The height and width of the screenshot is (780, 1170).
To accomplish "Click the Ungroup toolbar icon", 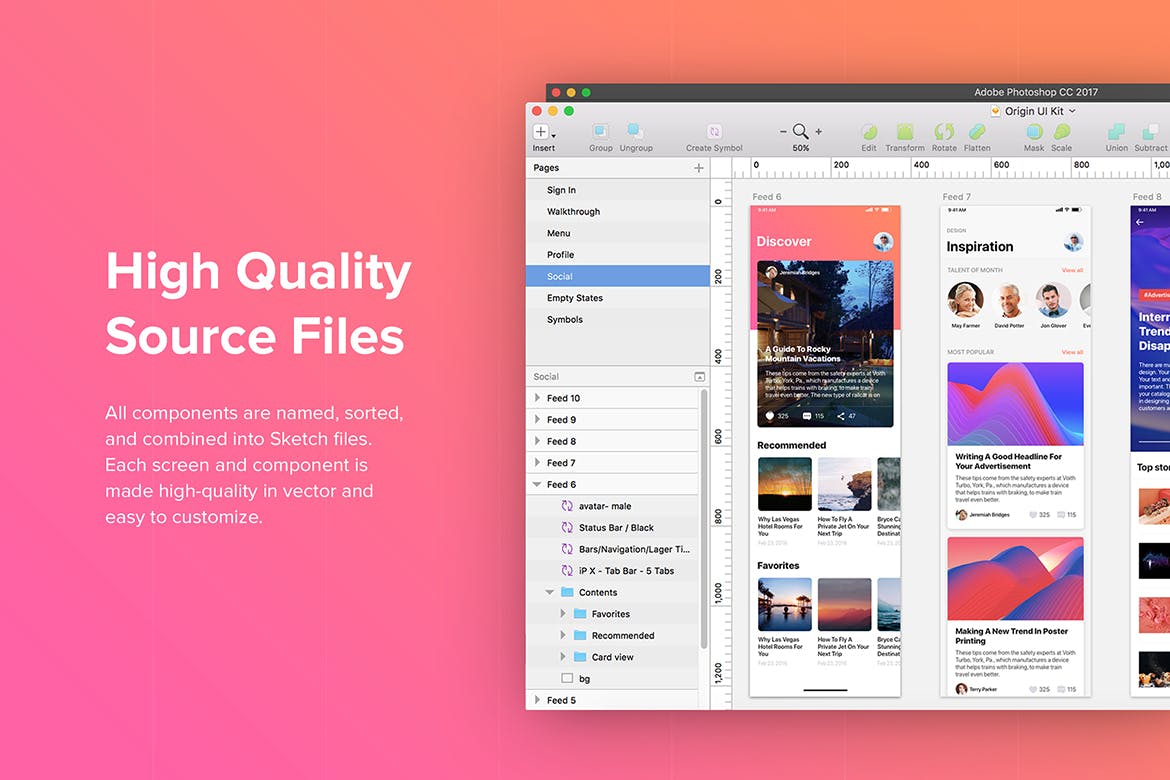I will pyautogui.click(x=636, y=133).
